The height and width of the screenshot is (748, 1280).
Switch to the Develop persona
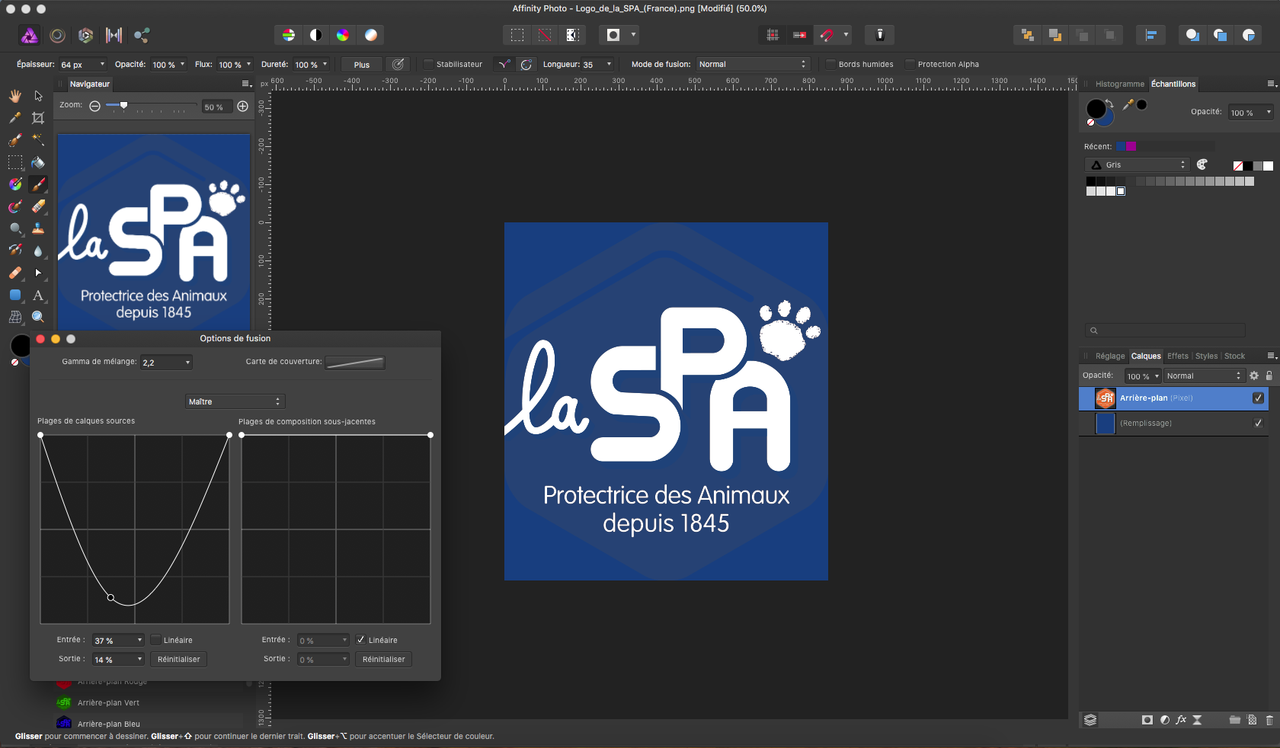coord(86,35)
